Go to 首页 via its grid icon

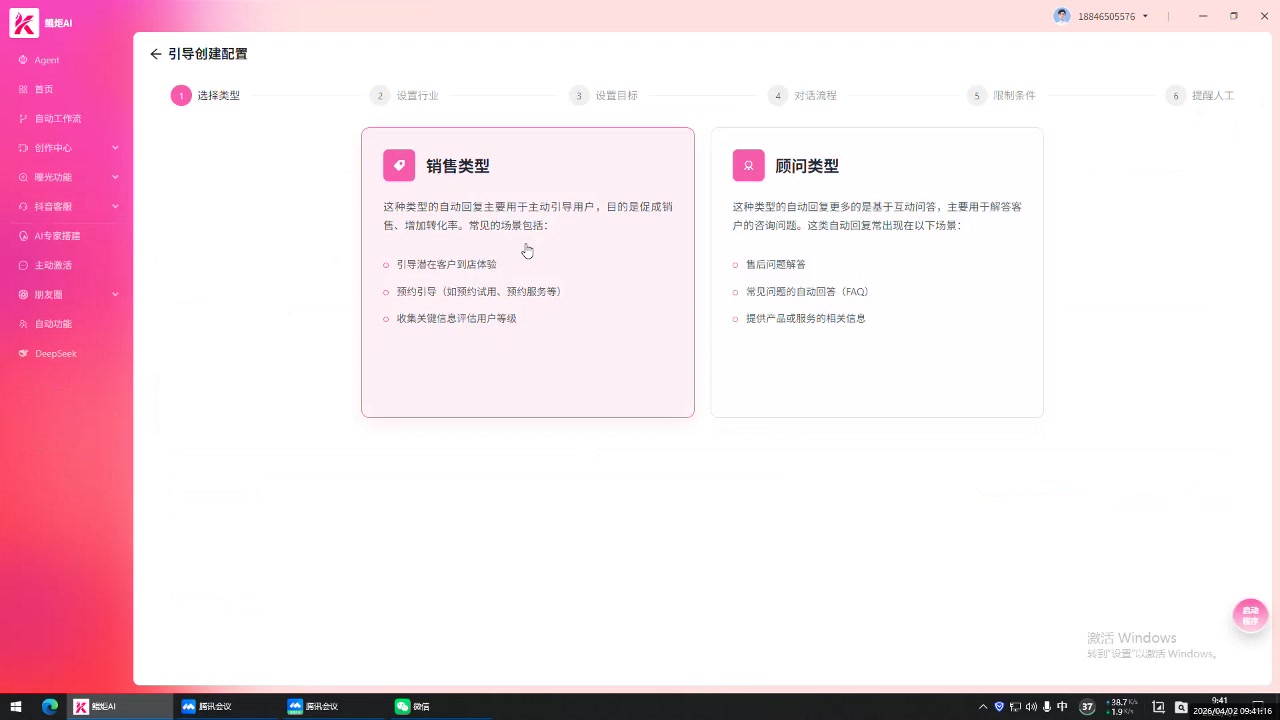coord(23,89)
